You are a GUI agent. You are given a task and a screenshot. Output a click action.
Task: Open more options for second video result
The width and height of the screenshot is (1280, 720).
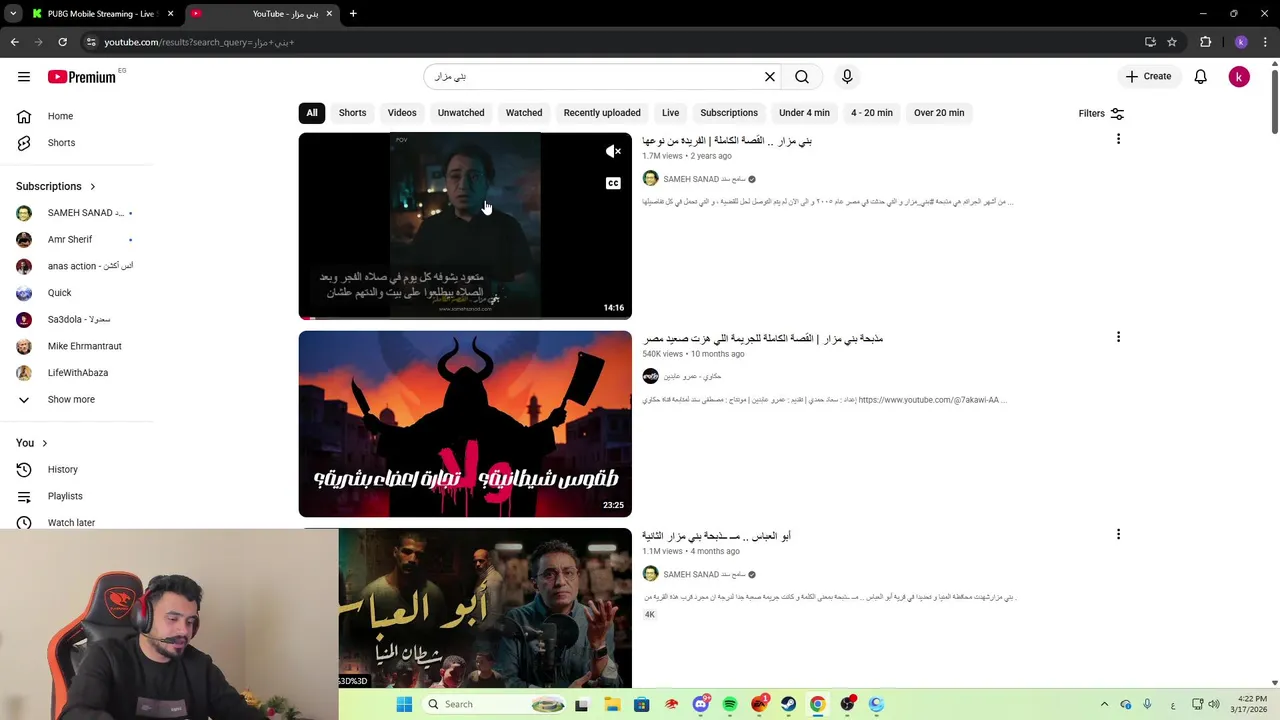coord(1118,337)
